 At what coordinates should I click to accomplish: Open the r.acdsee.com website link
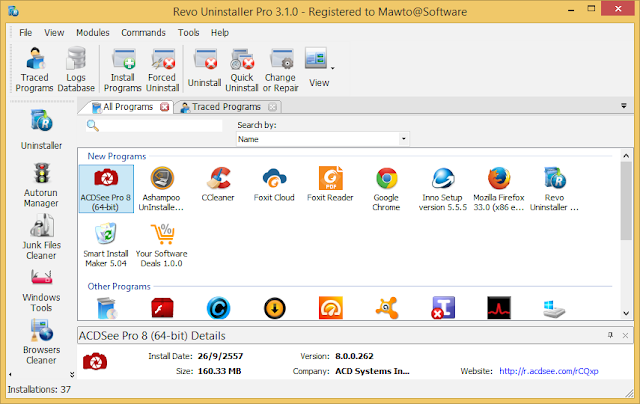(x=549, y=371)
